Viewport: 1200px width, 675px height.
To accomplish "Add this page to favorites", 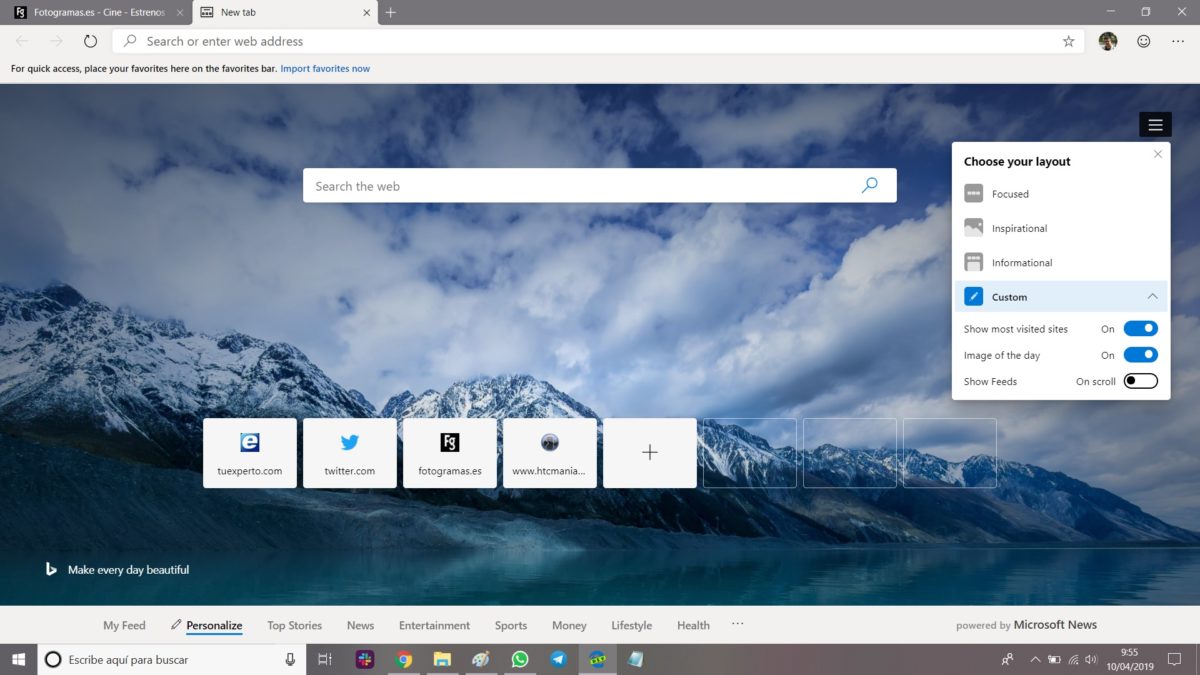I will [1068, 41].
